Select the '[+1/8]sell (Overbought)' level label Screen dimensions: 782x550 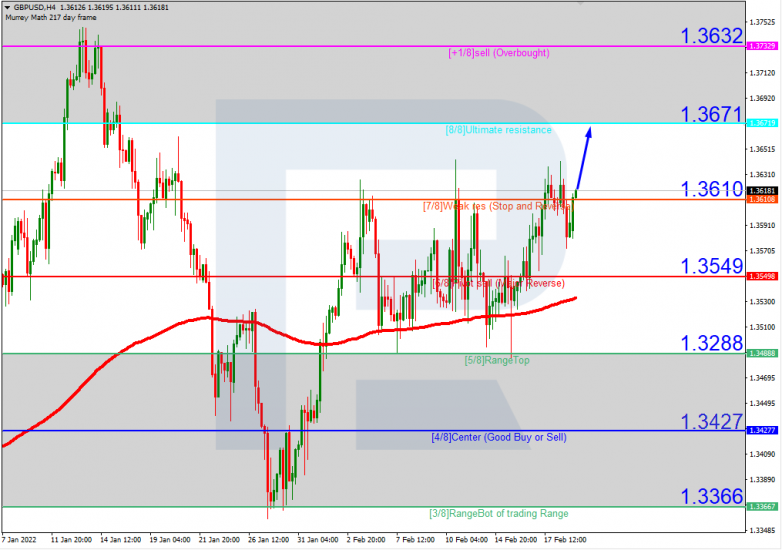(x=499, y=53)
